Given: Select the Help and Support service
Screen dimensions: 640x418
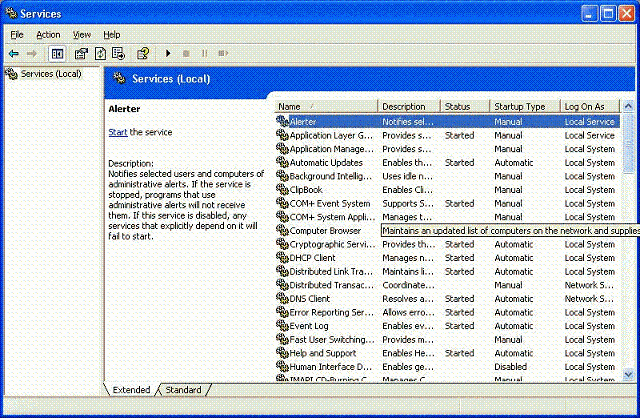Looking at the screenshot, I should coord(447,353).
